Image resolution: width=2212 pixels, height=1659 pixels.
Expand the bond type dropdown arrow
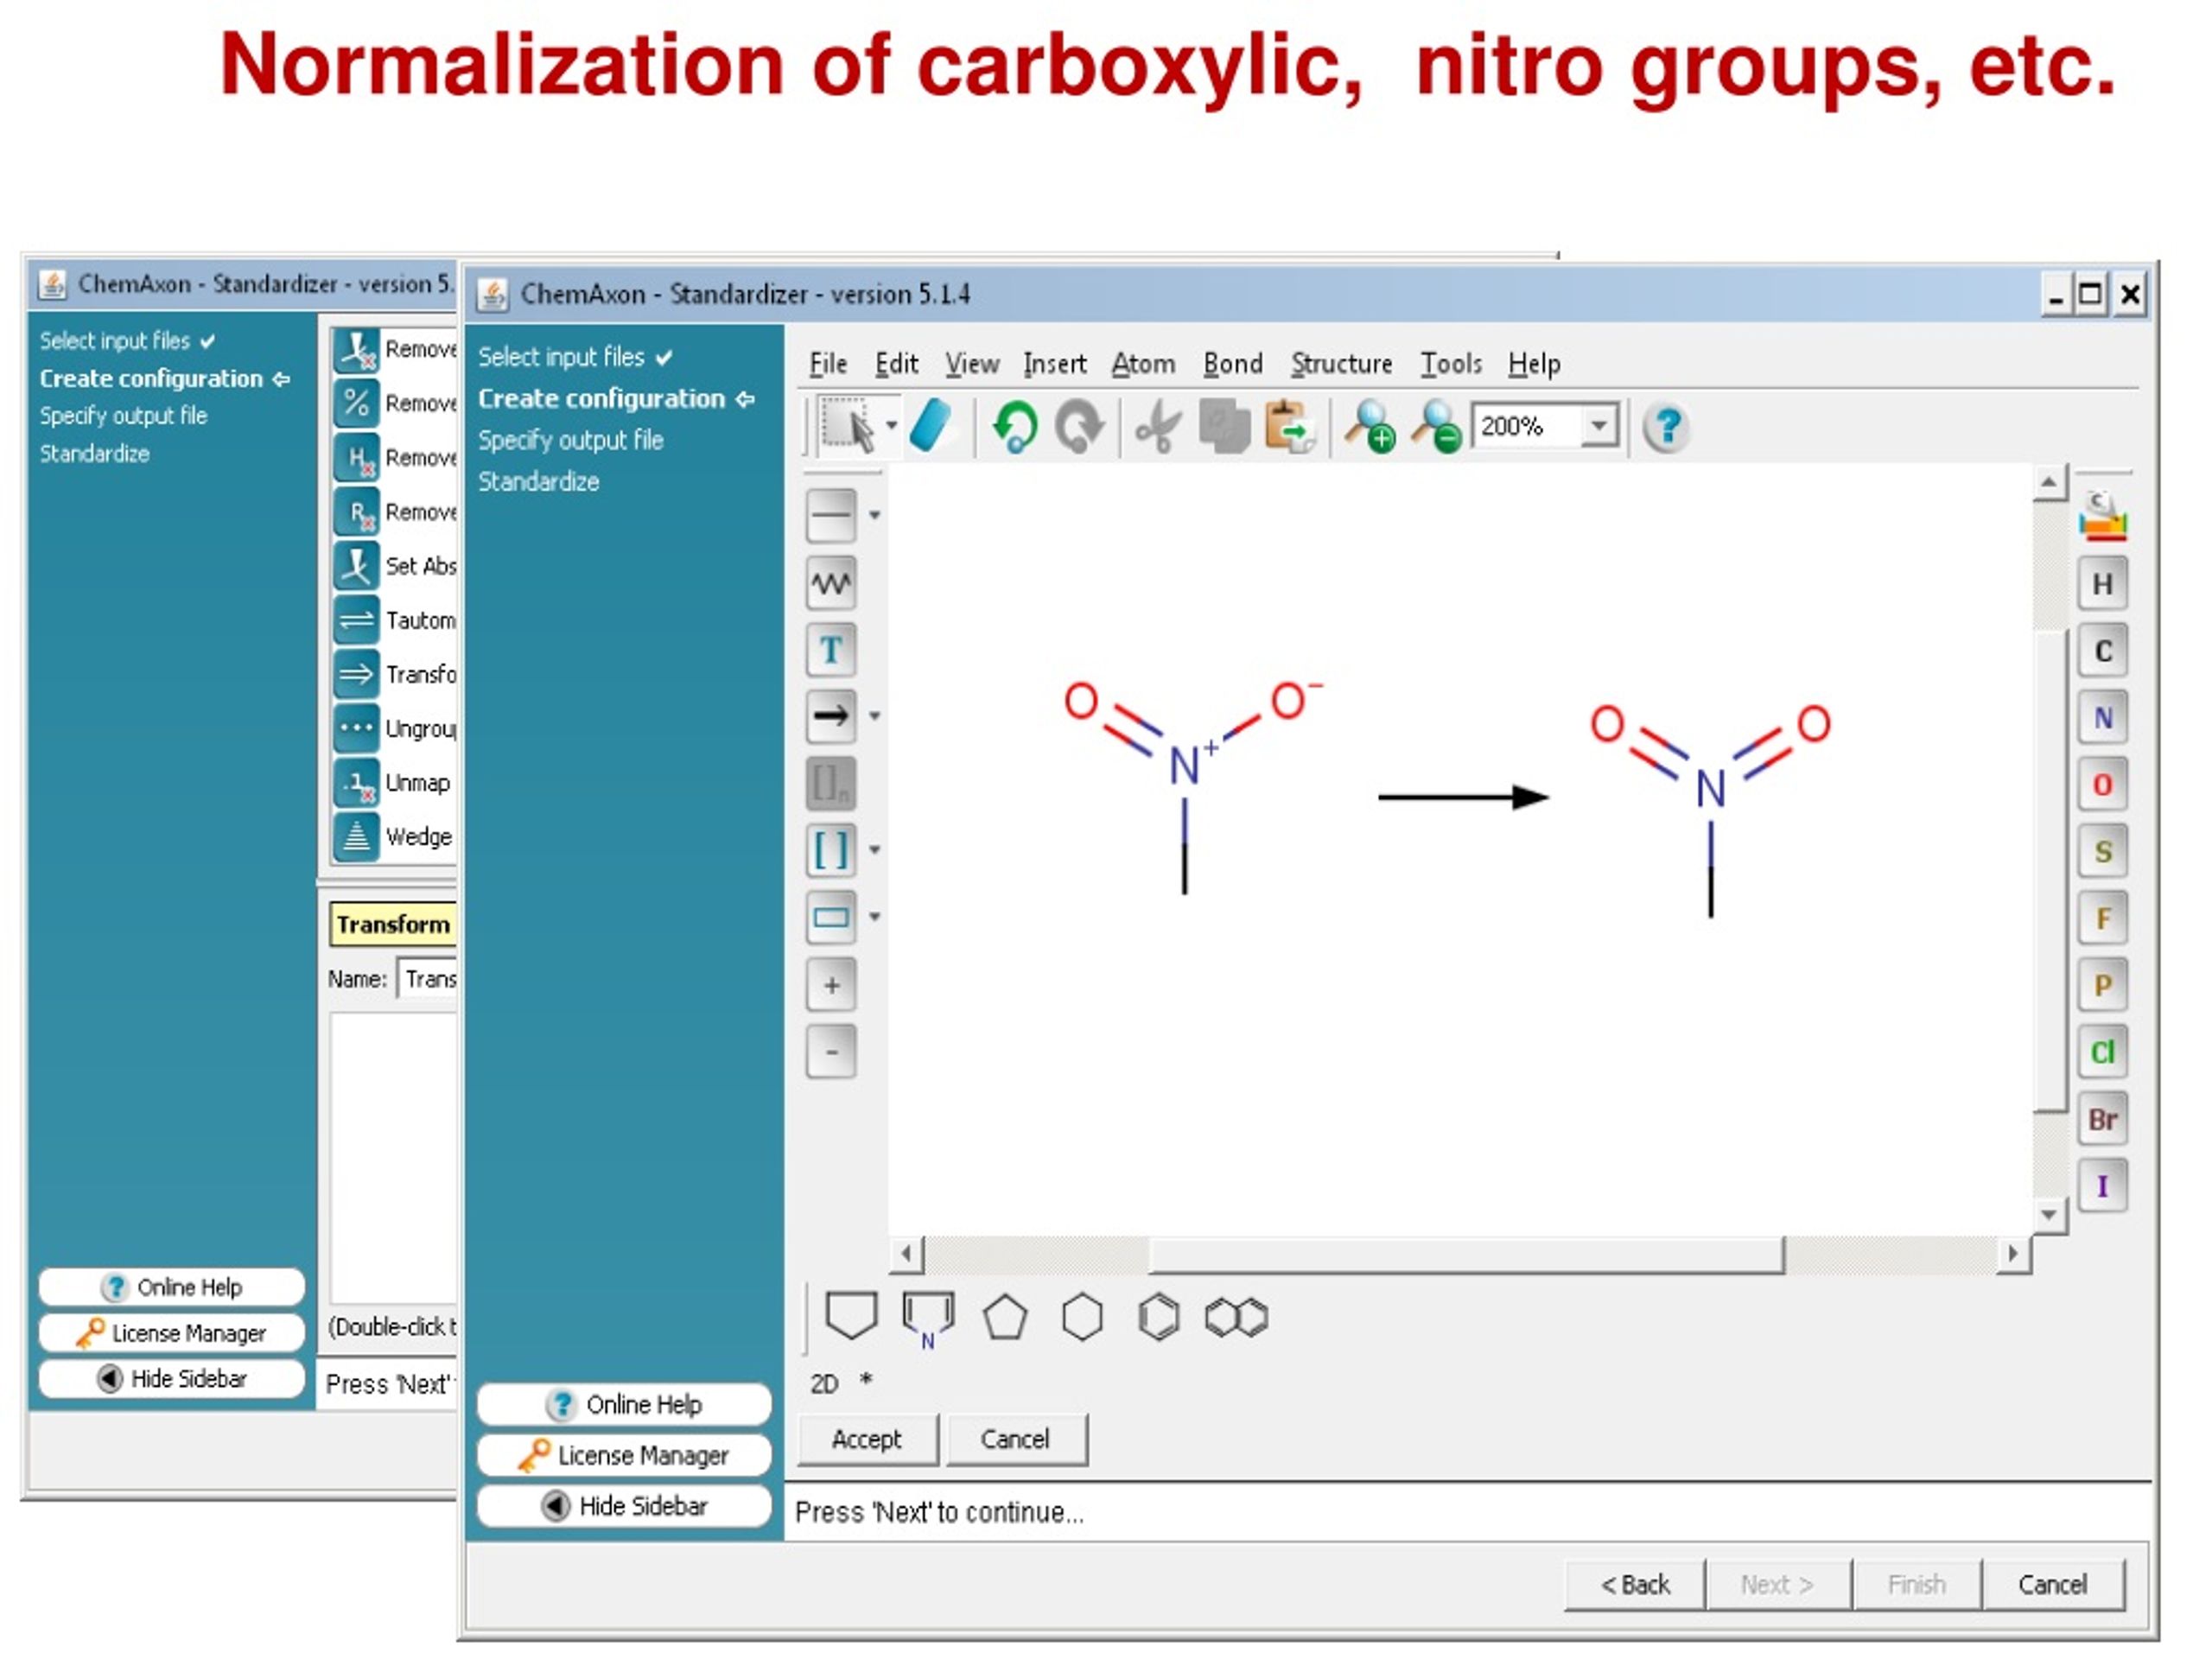[874, 516]
